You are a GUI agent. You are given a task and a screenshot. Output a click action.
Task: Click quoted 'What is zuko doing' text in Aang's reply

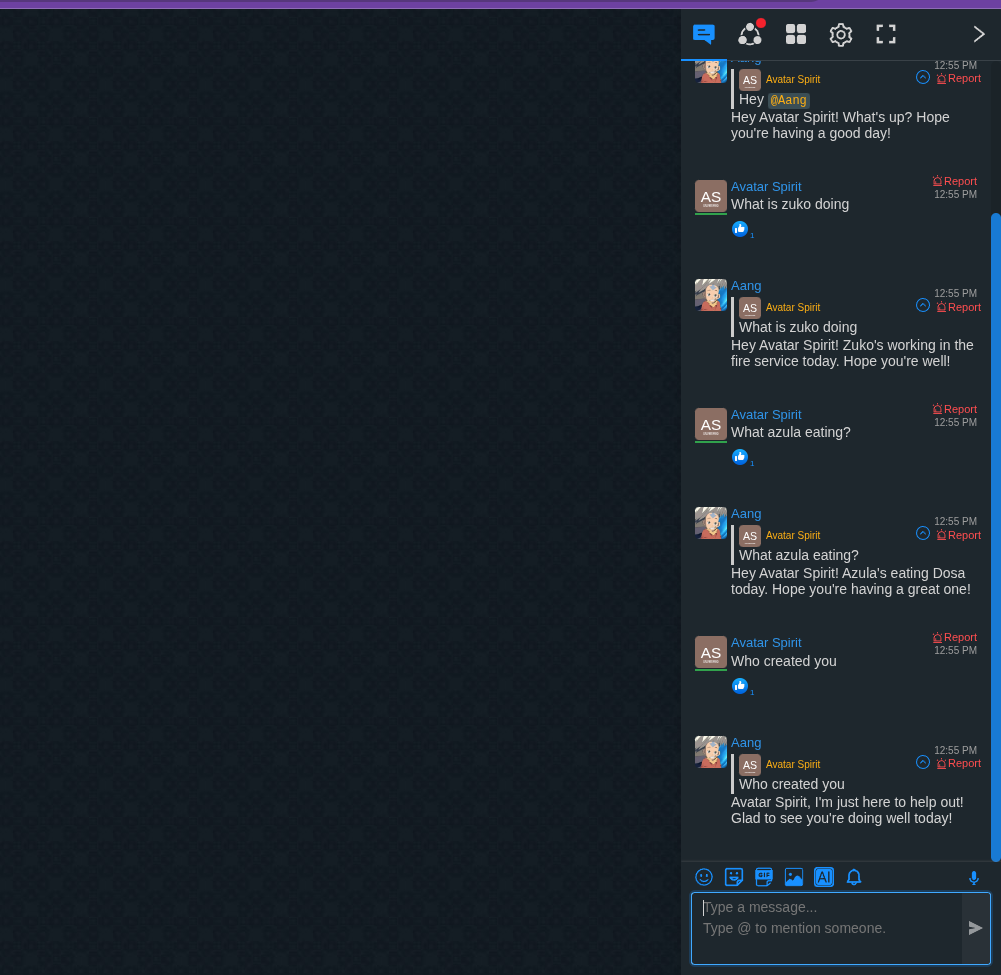coord(797,327)
